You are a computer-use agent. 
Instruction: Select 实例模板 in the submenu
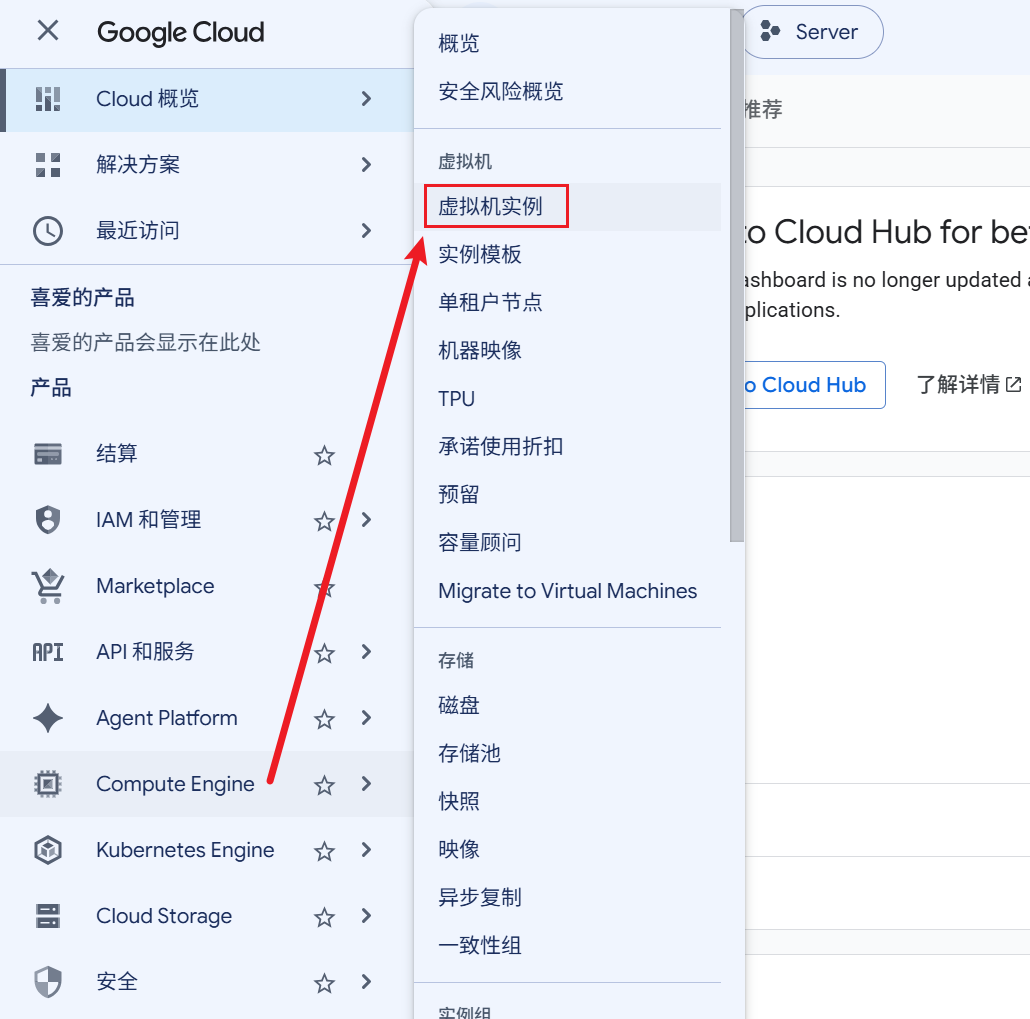point(568,254)
